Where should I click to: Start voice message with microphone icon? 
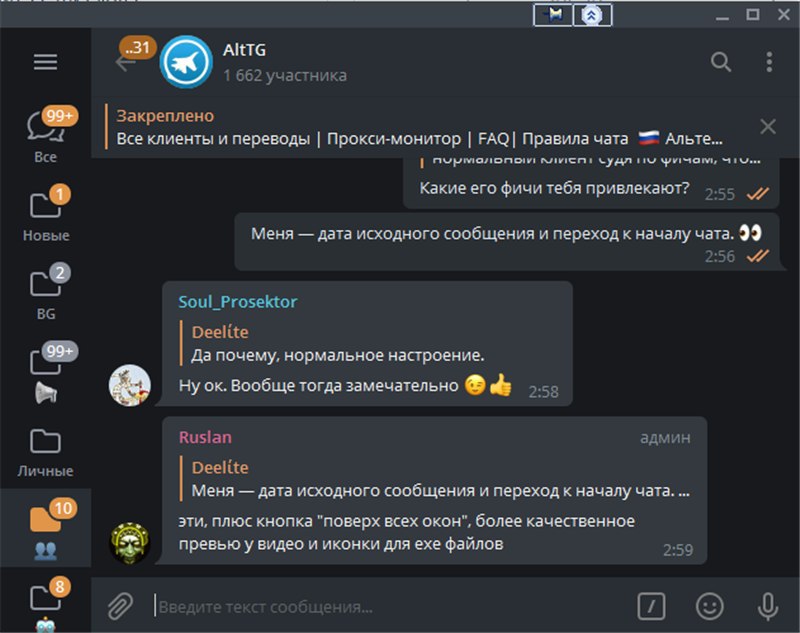pos(767,606)
